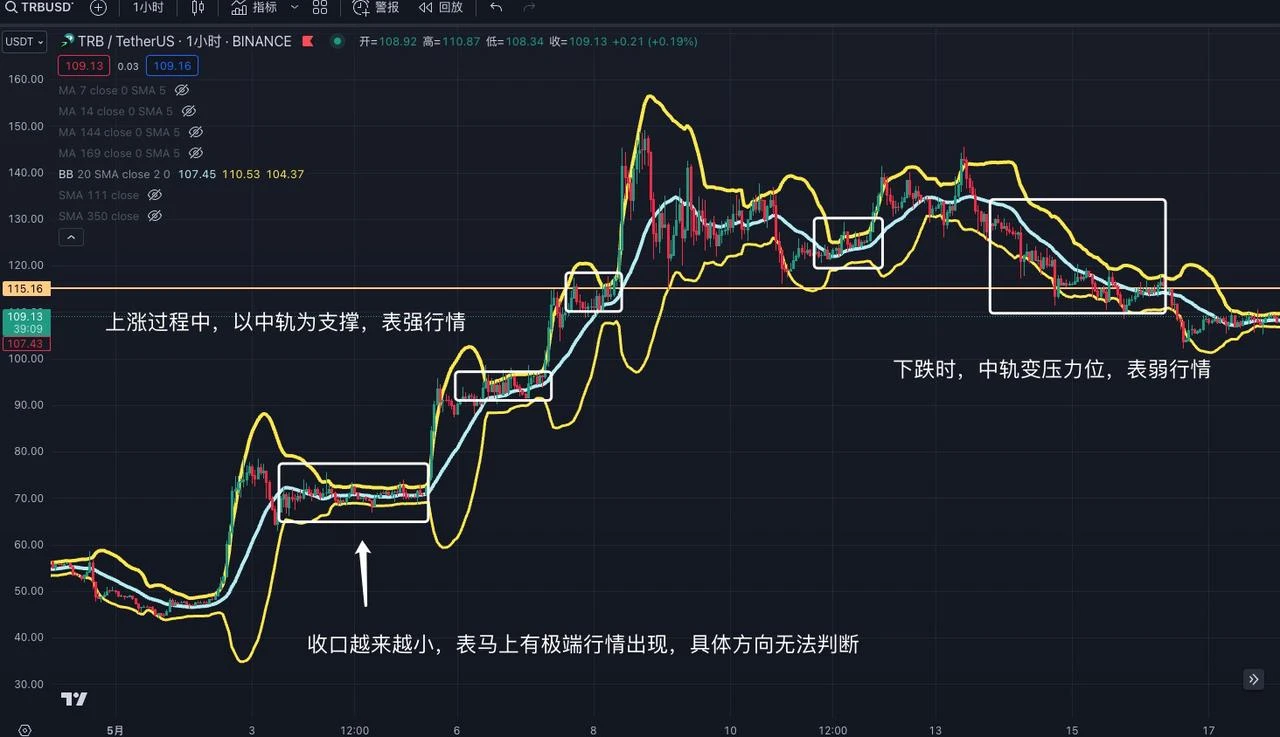Click the 115.16 price line label
Image resolution: width=1280 pixels, height=737 pixels.
[26, 288]
